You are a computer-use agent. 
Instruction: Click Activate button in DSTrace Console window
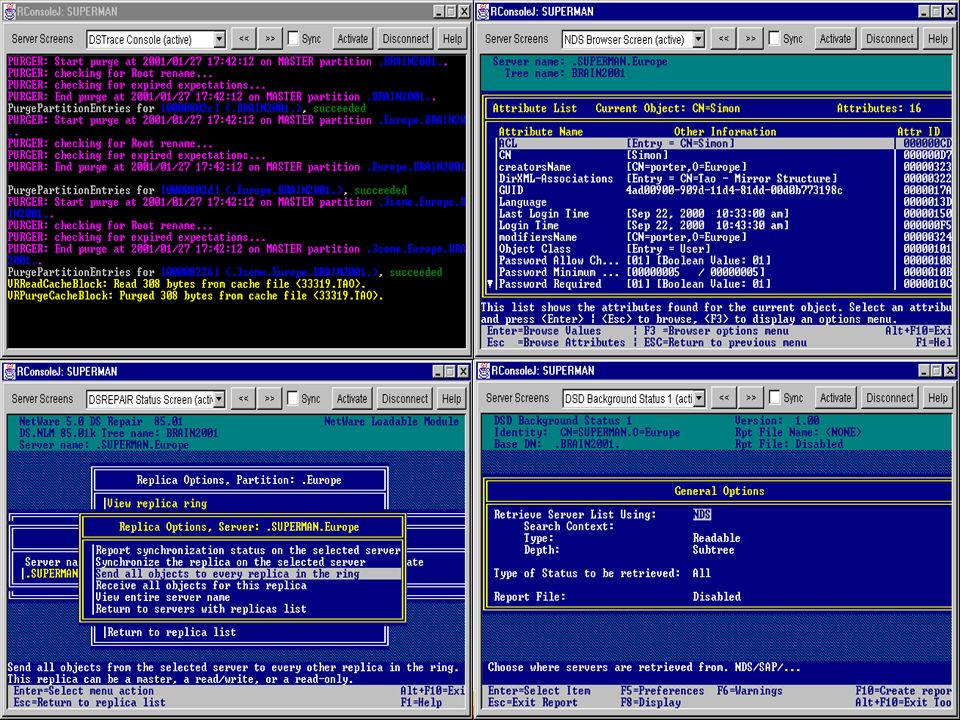click(353, 39)
